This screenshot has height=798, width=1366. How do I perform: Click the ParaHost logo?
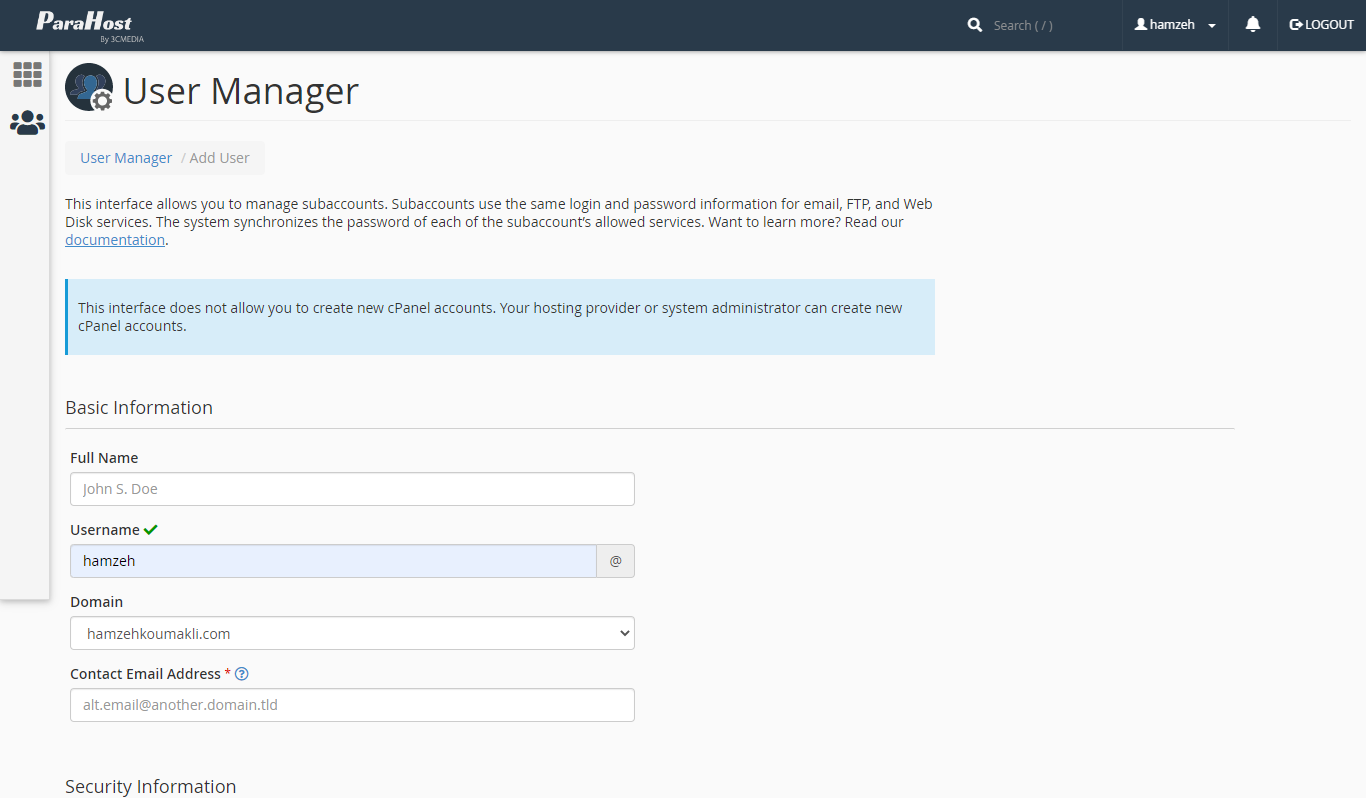point(84,24)
